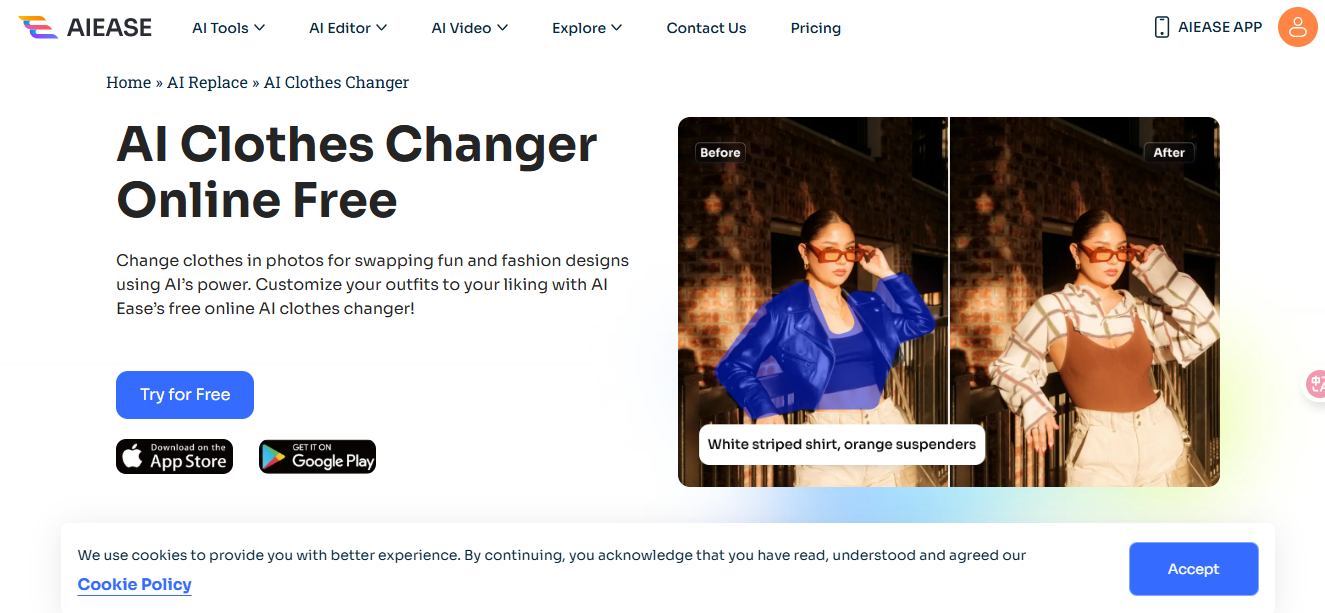Screen dimensions: 1325x613
Task: Click the phone icon beside AIEASE APP
Action: (1161, 28)
